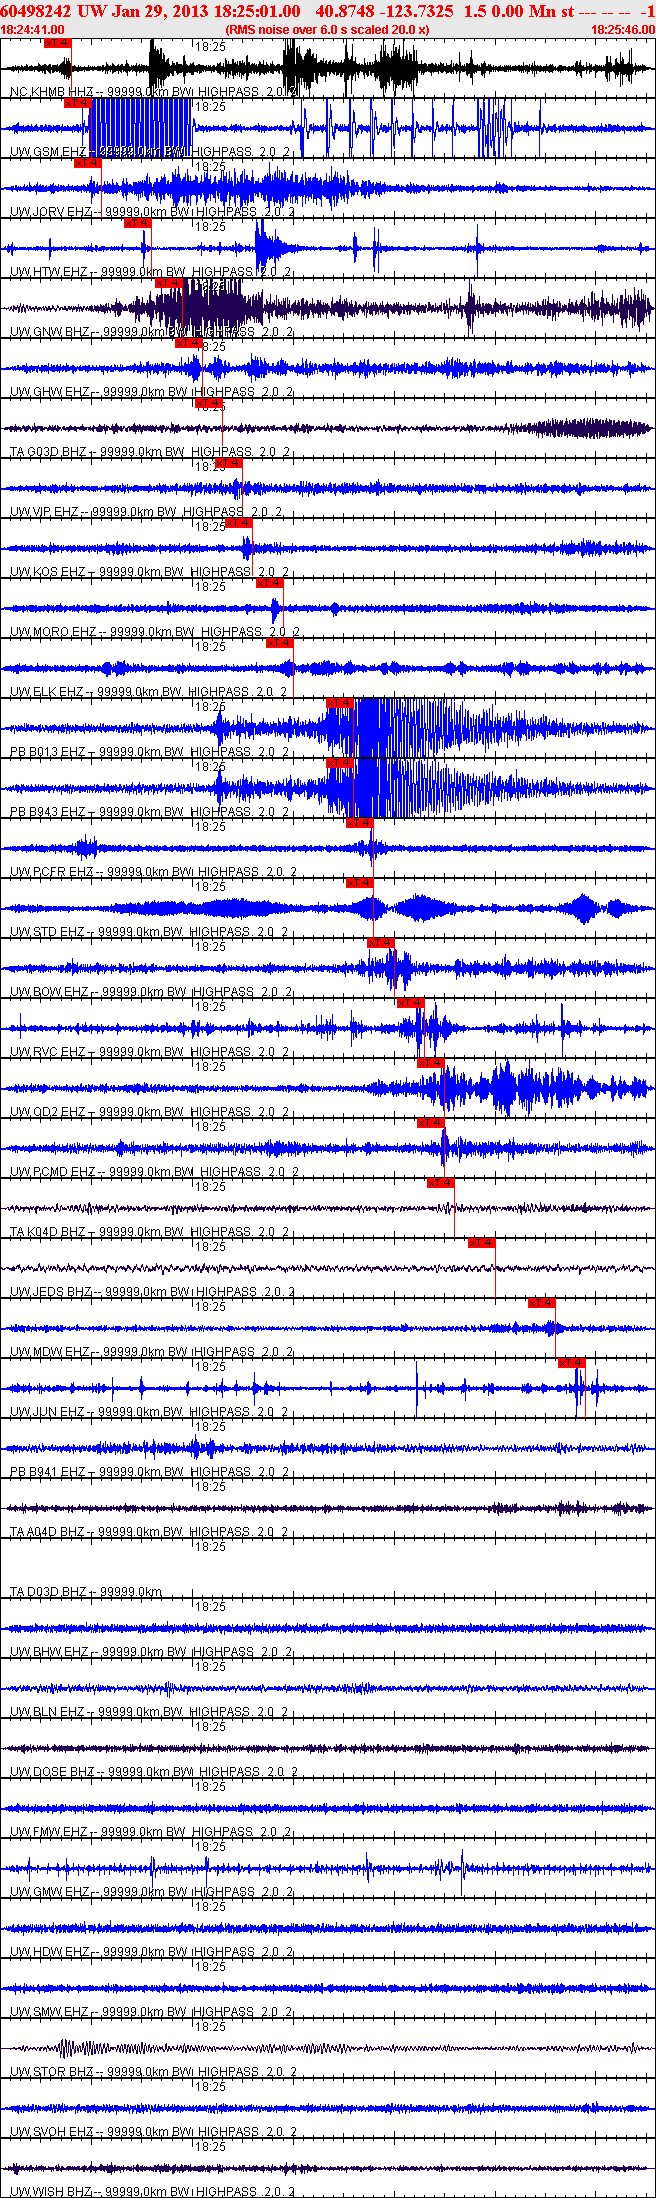Select the pick marker on TA.G03D trace

209,403
